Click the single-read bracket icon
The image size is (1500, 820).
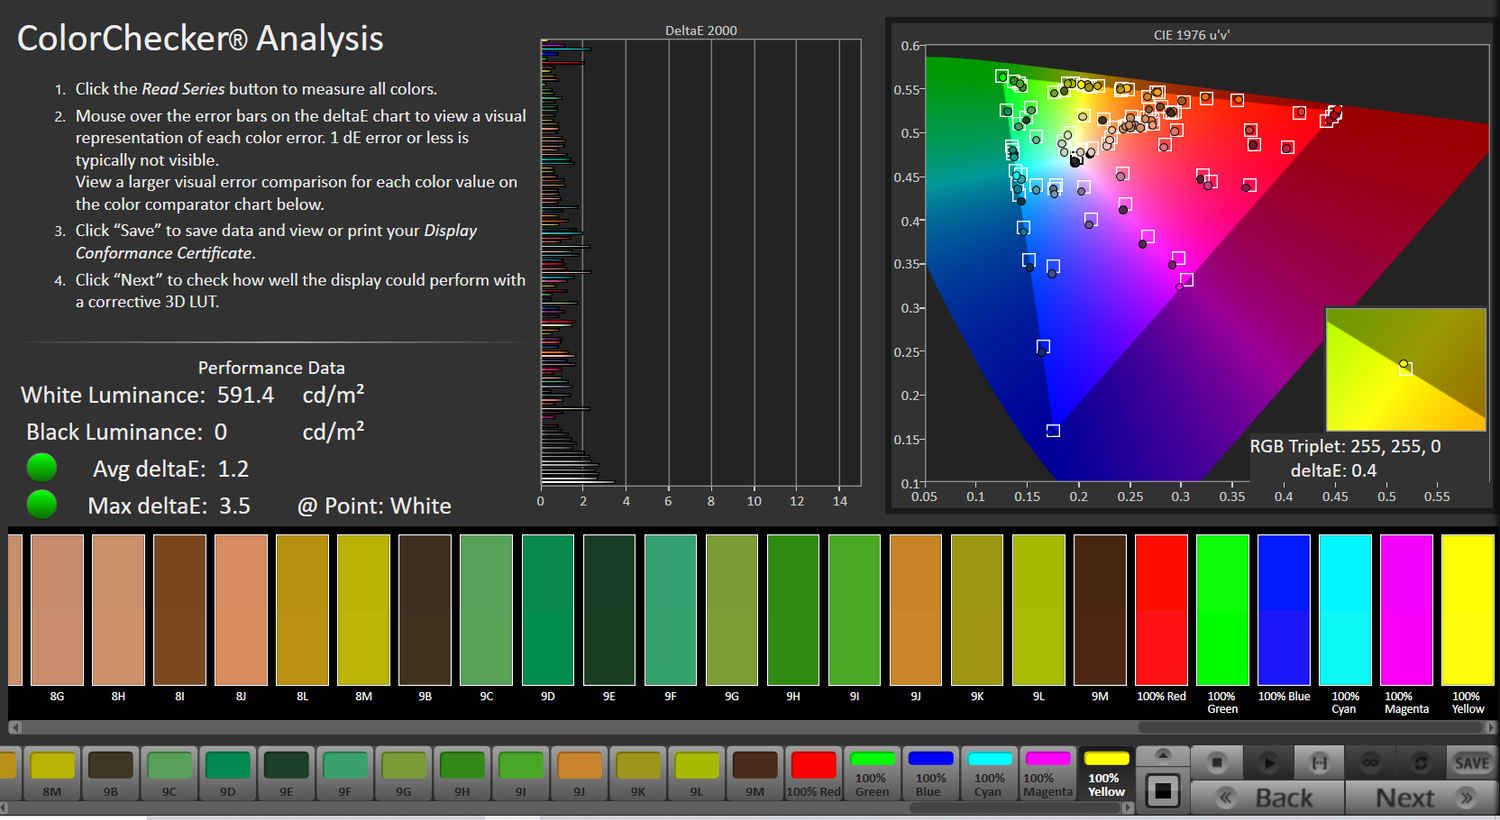coord(1319,763)
